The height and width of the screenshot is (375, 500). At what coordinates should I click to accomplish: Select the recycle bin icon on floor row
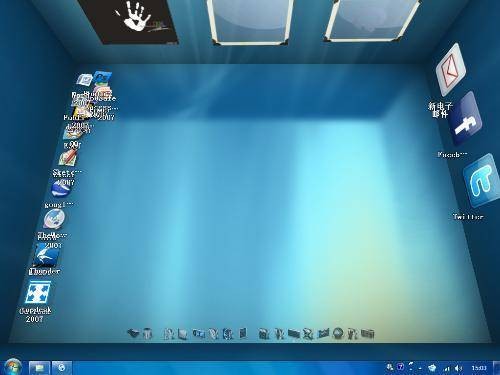(x=148, y=333)
